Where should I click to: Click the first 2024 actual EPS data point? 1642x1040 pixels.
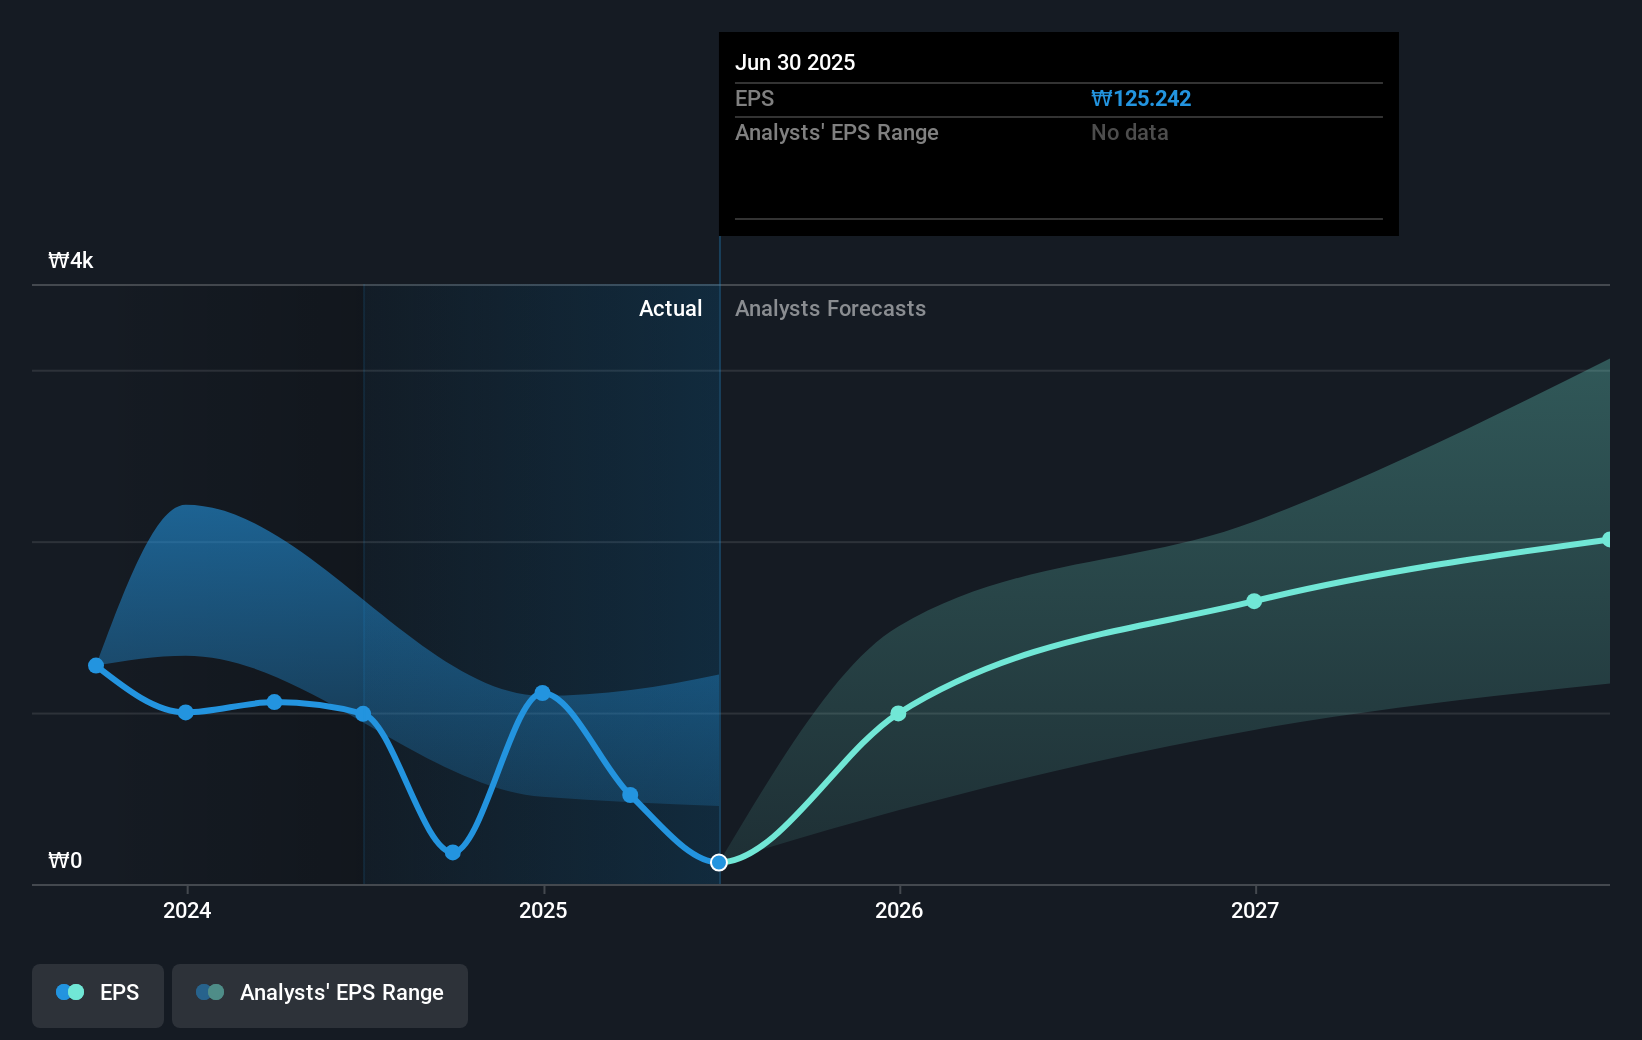pos(96,664)
